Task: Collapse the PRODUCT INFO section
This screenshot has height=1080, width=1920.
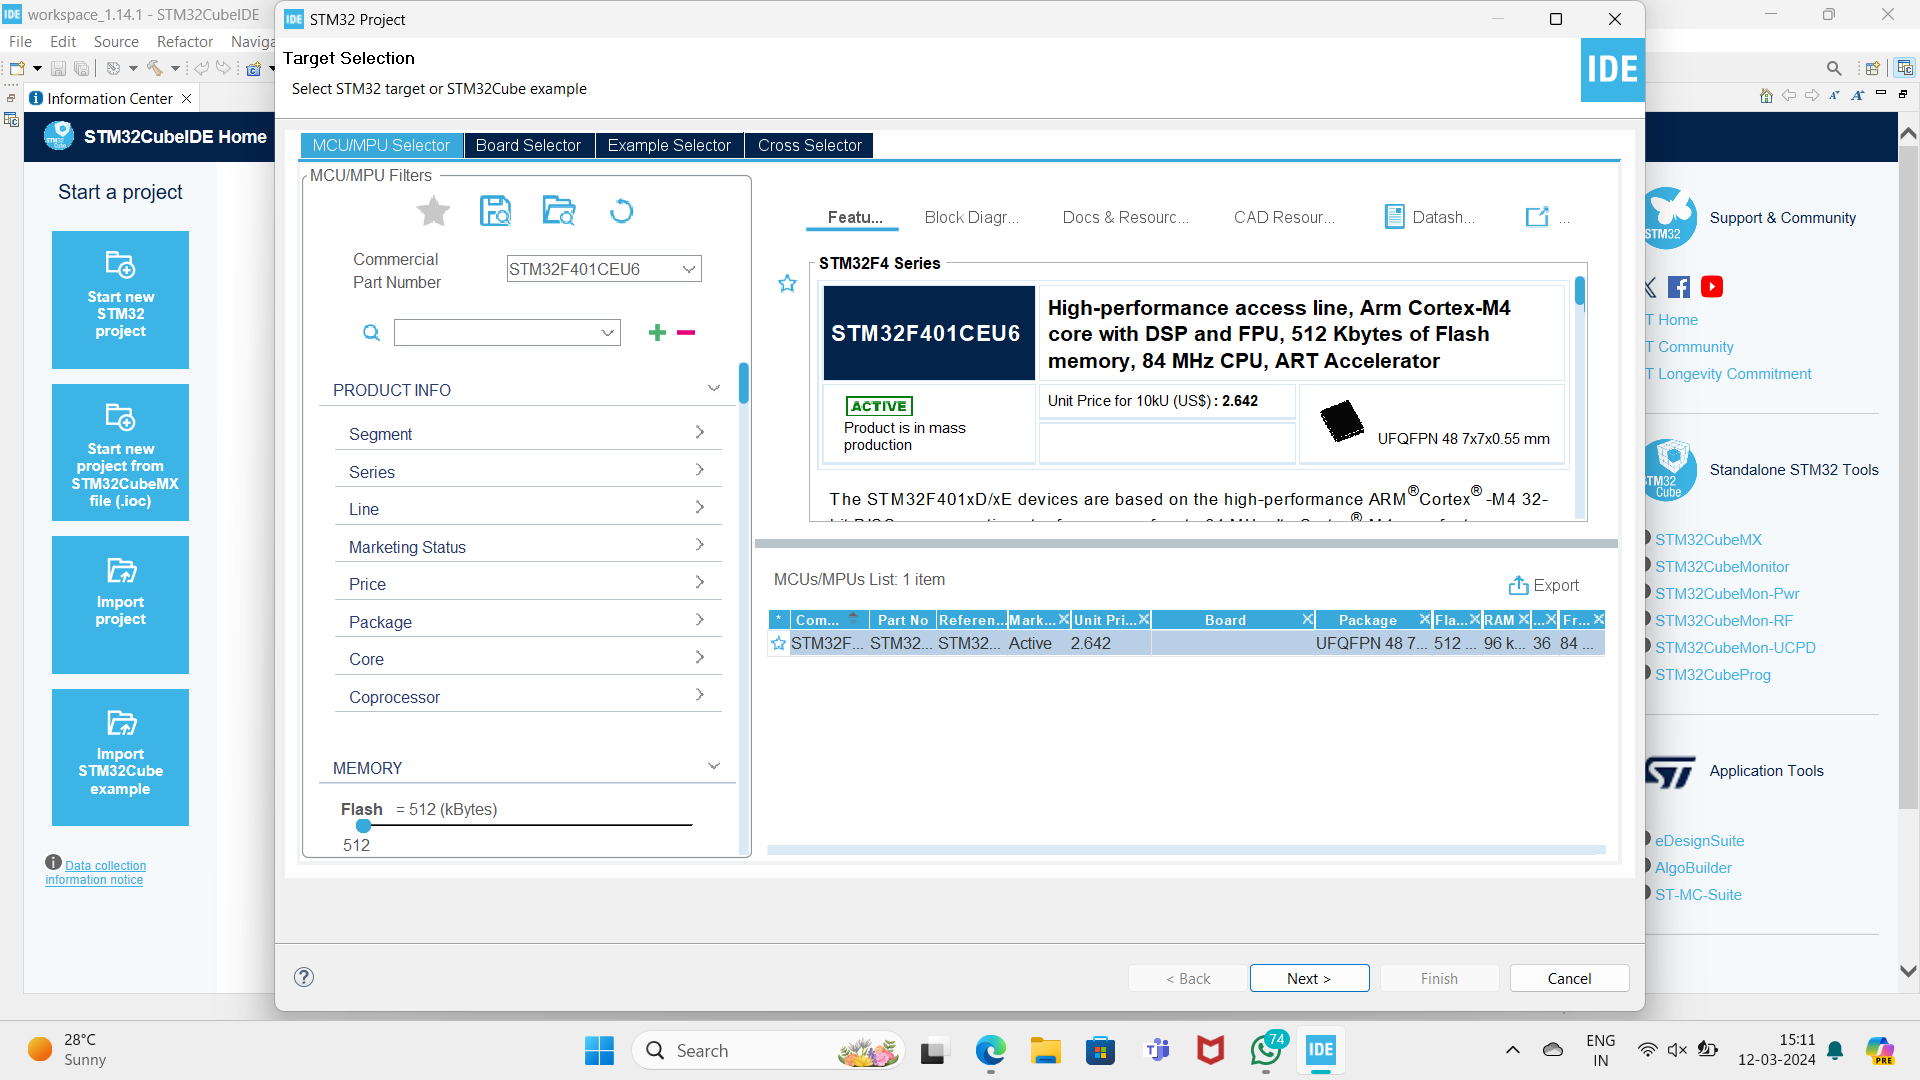Action: coord(714,389)
